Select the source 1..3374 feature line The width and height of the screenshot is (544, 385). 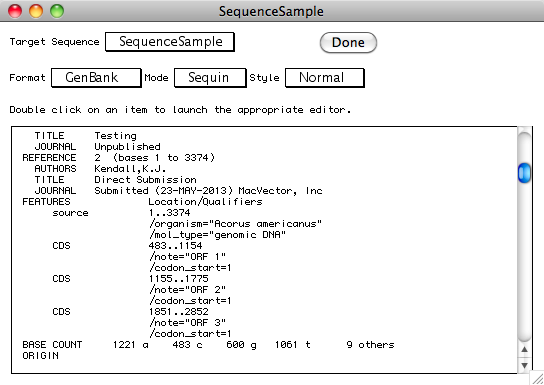pos(121,213)
